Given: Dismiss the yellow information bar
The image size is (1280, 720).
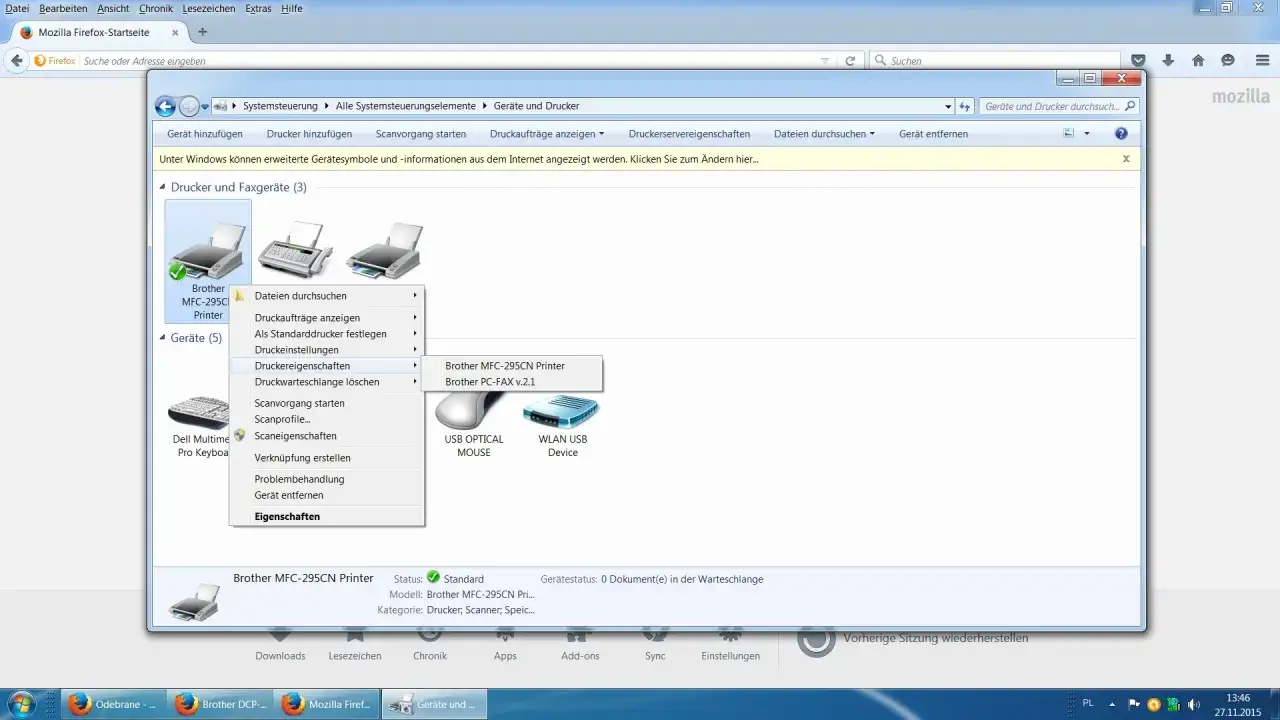Looking at the screenshot, I should (x=1126, y=158).
